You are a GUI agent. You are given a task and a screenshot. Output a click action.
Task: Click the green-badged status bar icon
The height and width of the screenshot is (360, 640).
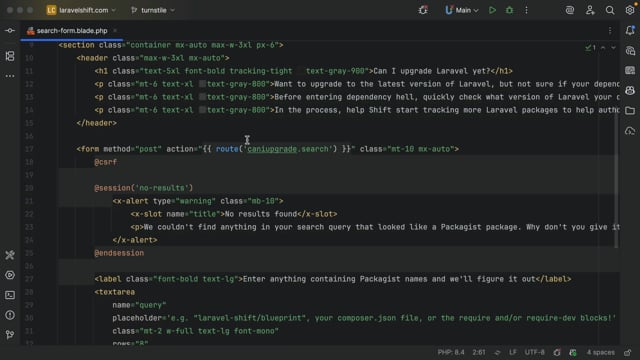tap(573, 352)
